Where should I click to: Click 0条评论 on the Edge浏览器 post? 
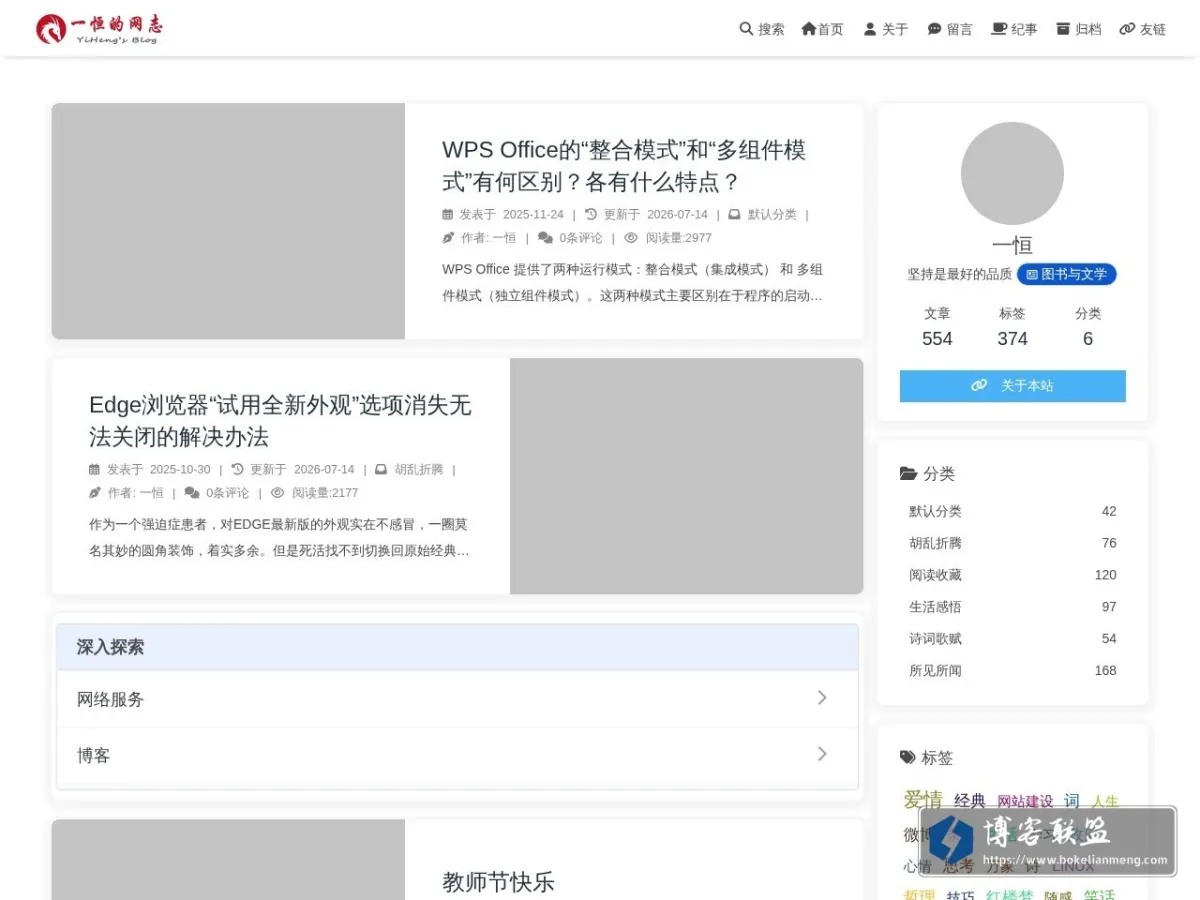228,493
